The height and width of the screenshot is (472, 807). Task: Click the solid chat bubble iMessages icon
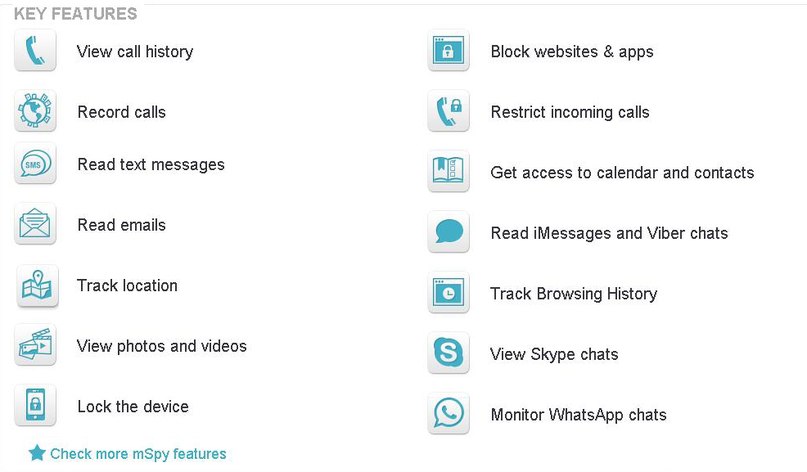pos(448,232)
